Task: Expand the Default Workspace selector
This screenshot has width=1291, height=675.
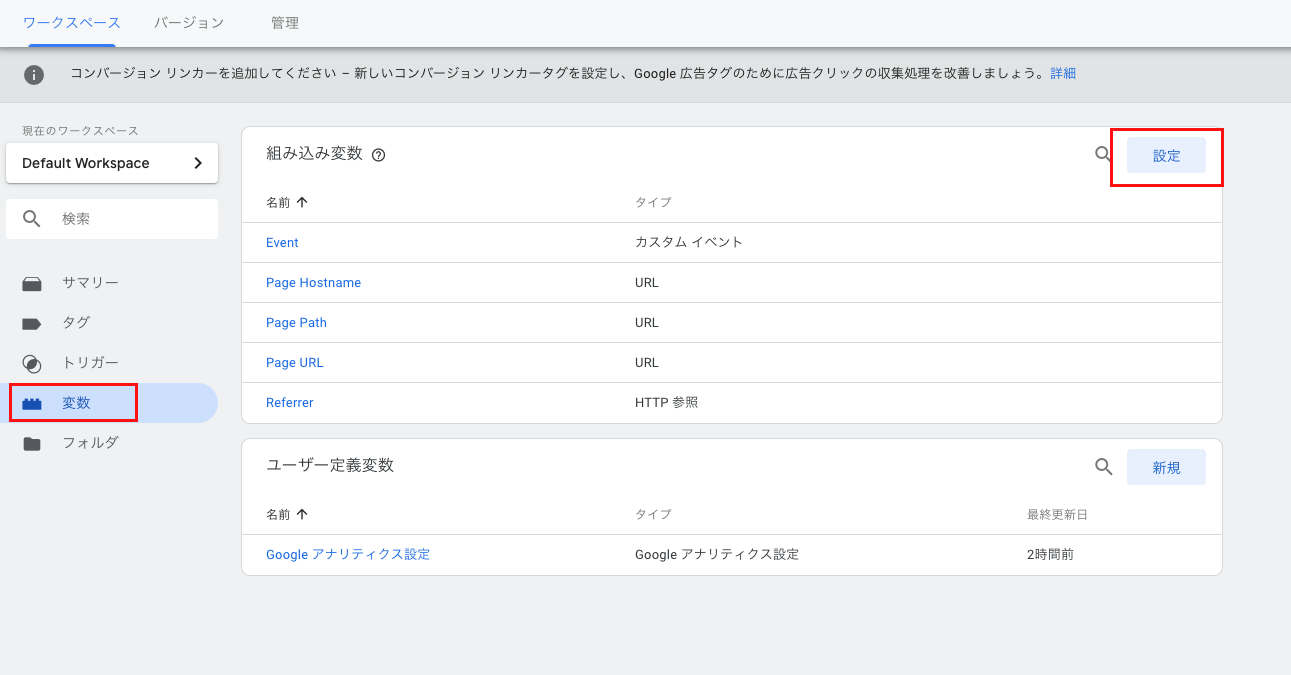Action: click(x=112, y=163)
